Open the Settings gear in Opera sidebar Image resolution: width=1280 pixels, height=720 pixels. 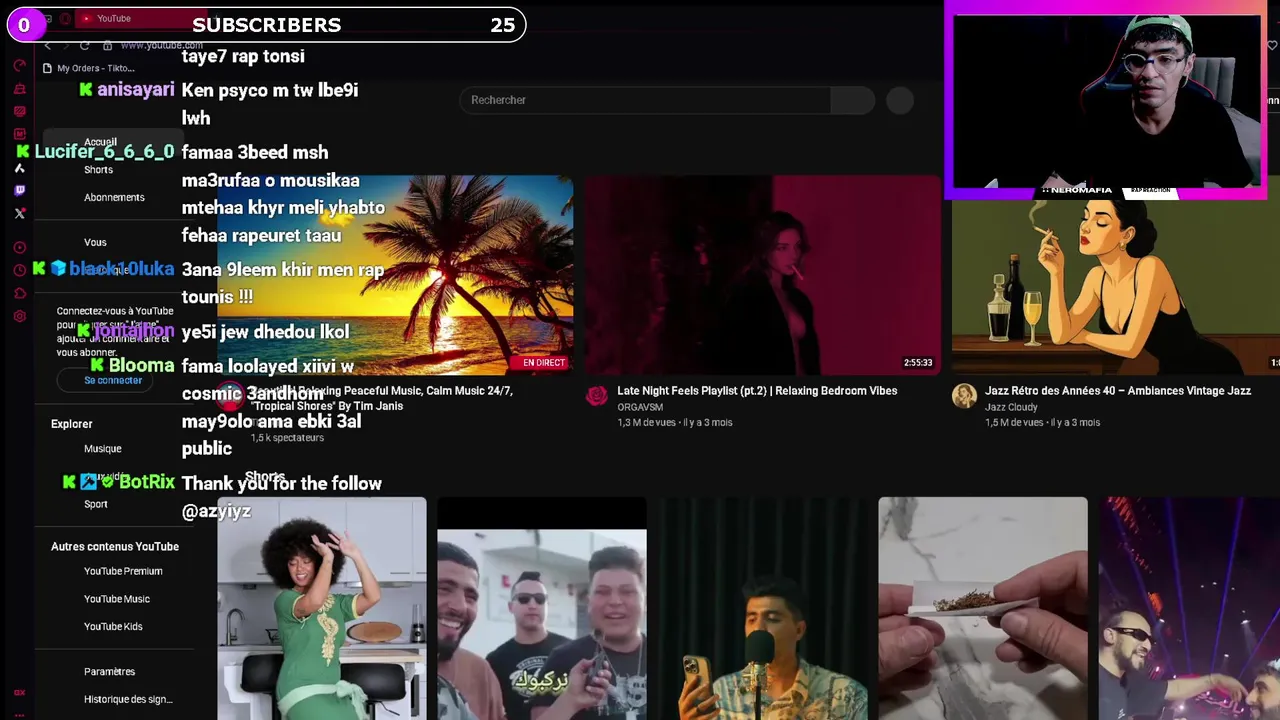(19, 316)
